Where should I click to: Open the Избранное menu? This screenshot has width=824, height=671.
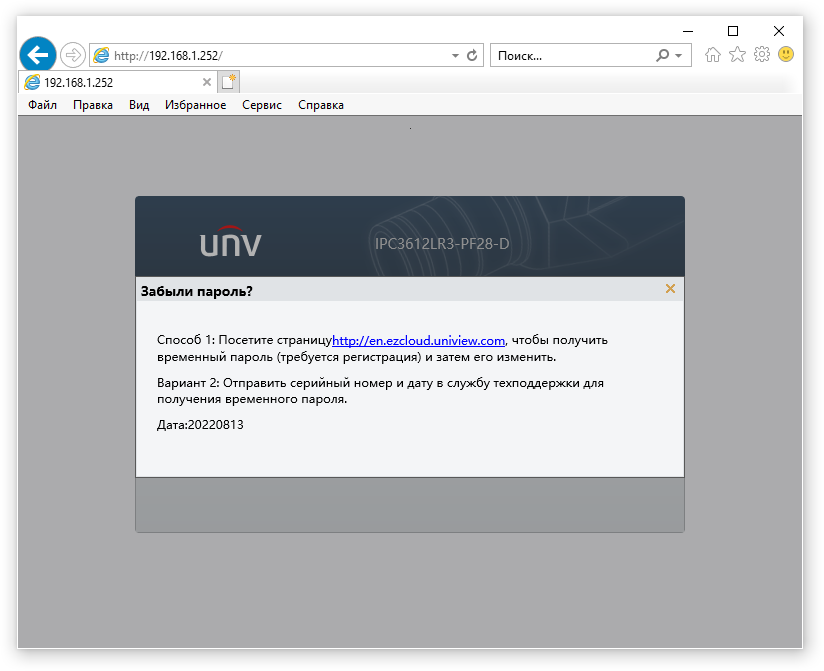pos(195,105)
